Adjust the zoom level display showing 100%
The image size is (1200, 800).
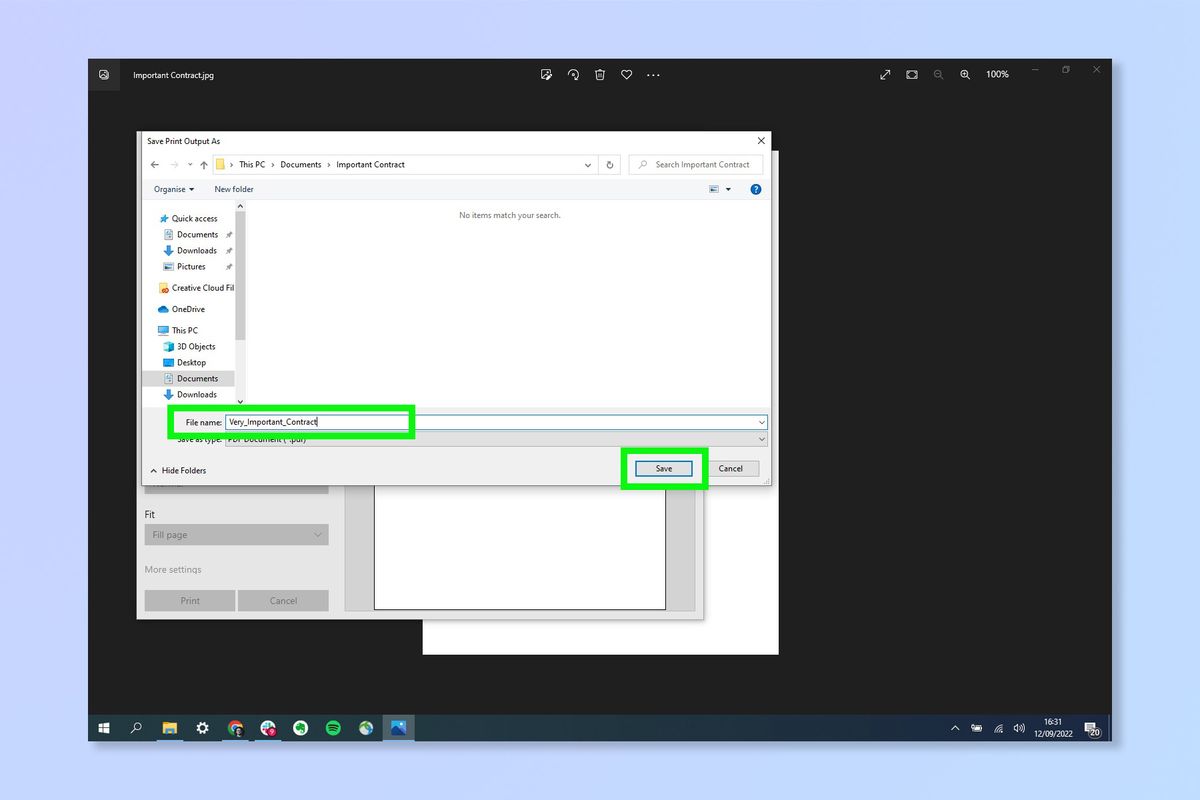click(997, 74)
